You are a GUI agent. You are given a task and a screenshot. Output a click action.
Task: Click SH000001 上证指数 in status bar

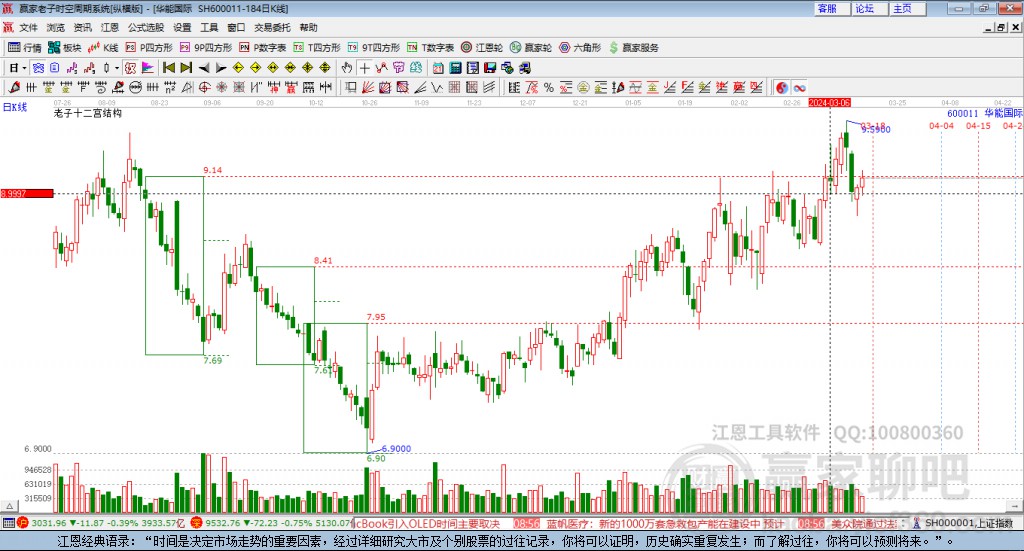click(968, 523)
